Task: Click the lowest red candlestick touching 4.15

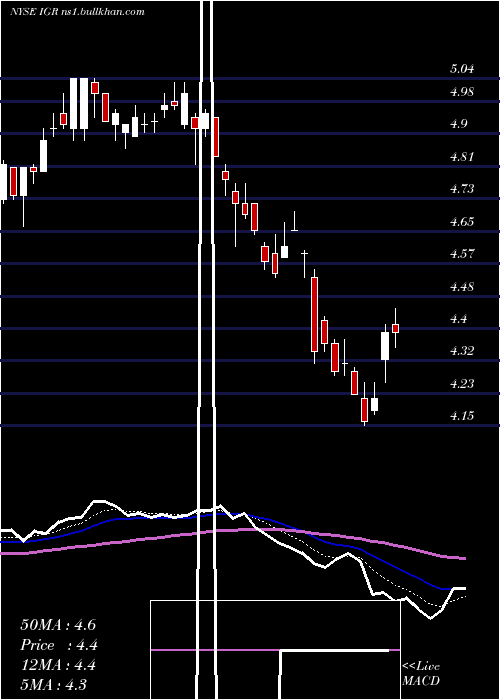Action: [x=364, y=409]
